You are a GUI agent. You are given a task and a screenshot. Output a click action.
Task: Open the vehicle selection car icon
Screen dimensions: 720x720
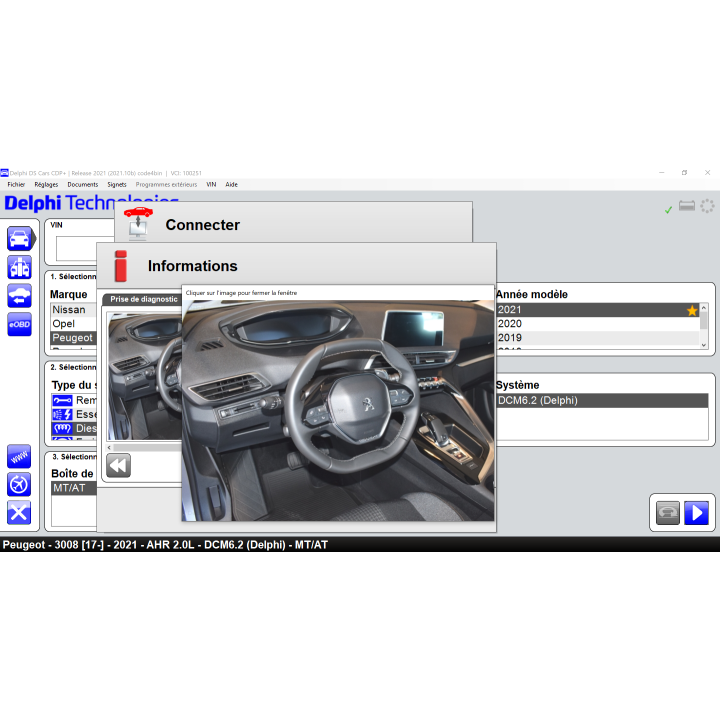pyautogui.click(x=19, y=238)
